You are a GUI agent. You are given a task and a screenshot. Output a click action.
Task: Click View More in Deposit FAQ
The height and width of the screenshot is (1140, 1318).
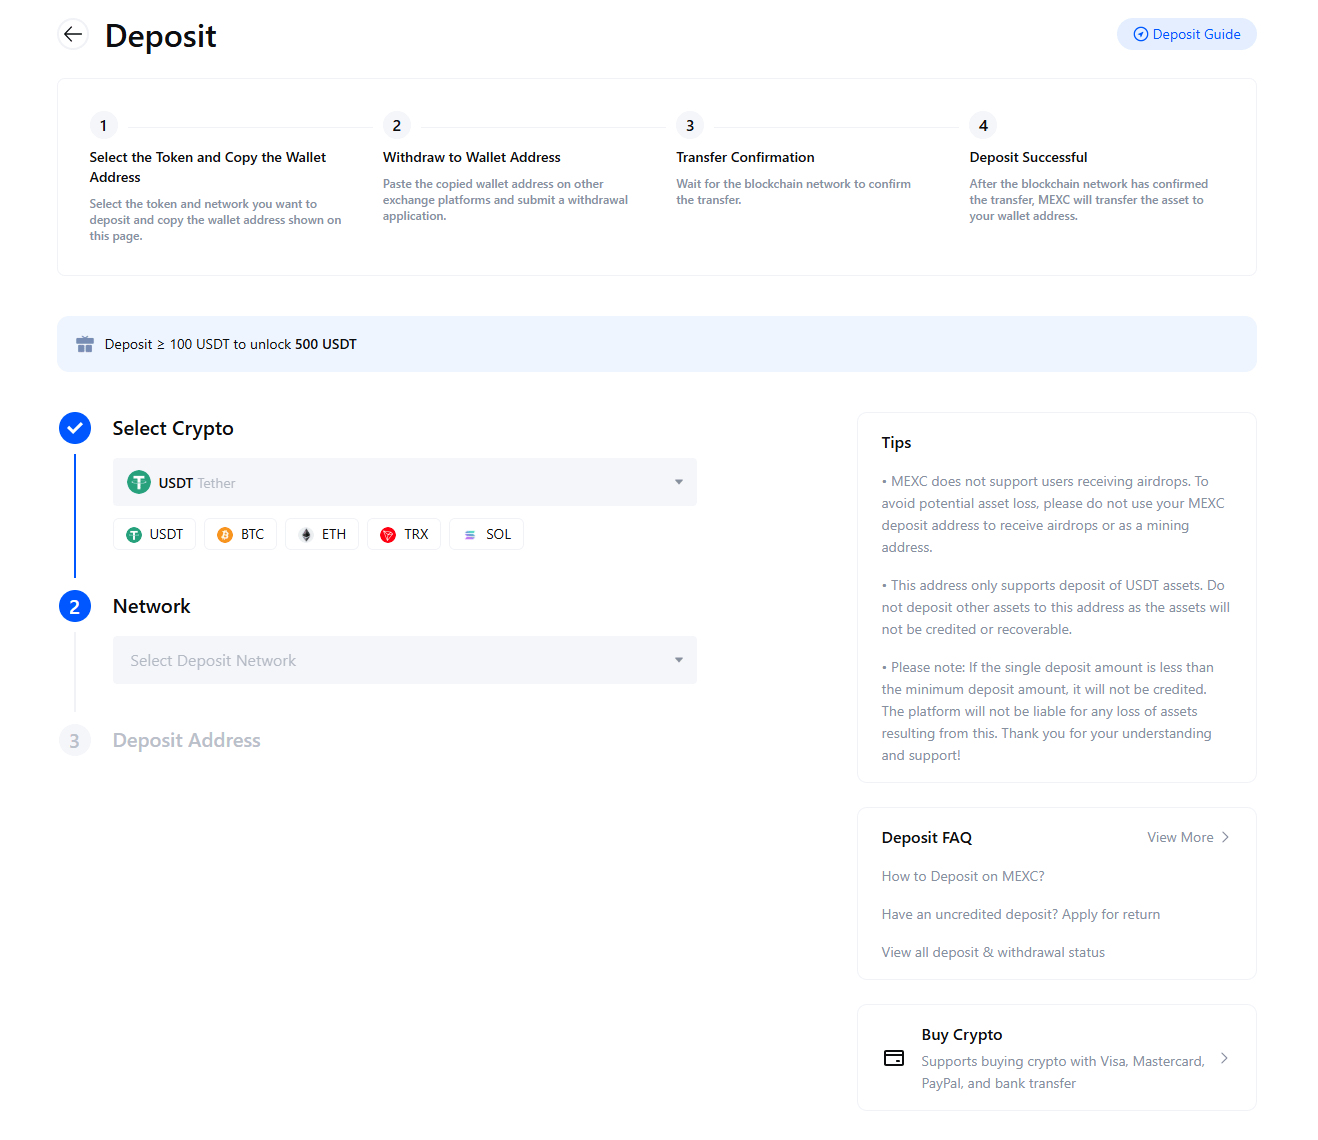[1180, 837]
